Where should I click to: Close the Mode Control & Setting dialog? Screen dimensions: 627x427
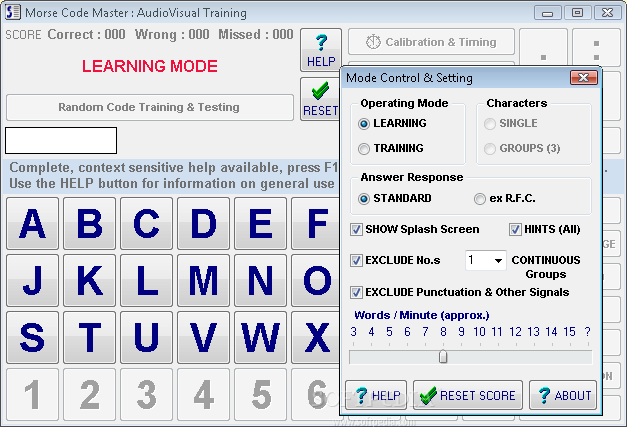pos(583,78)
